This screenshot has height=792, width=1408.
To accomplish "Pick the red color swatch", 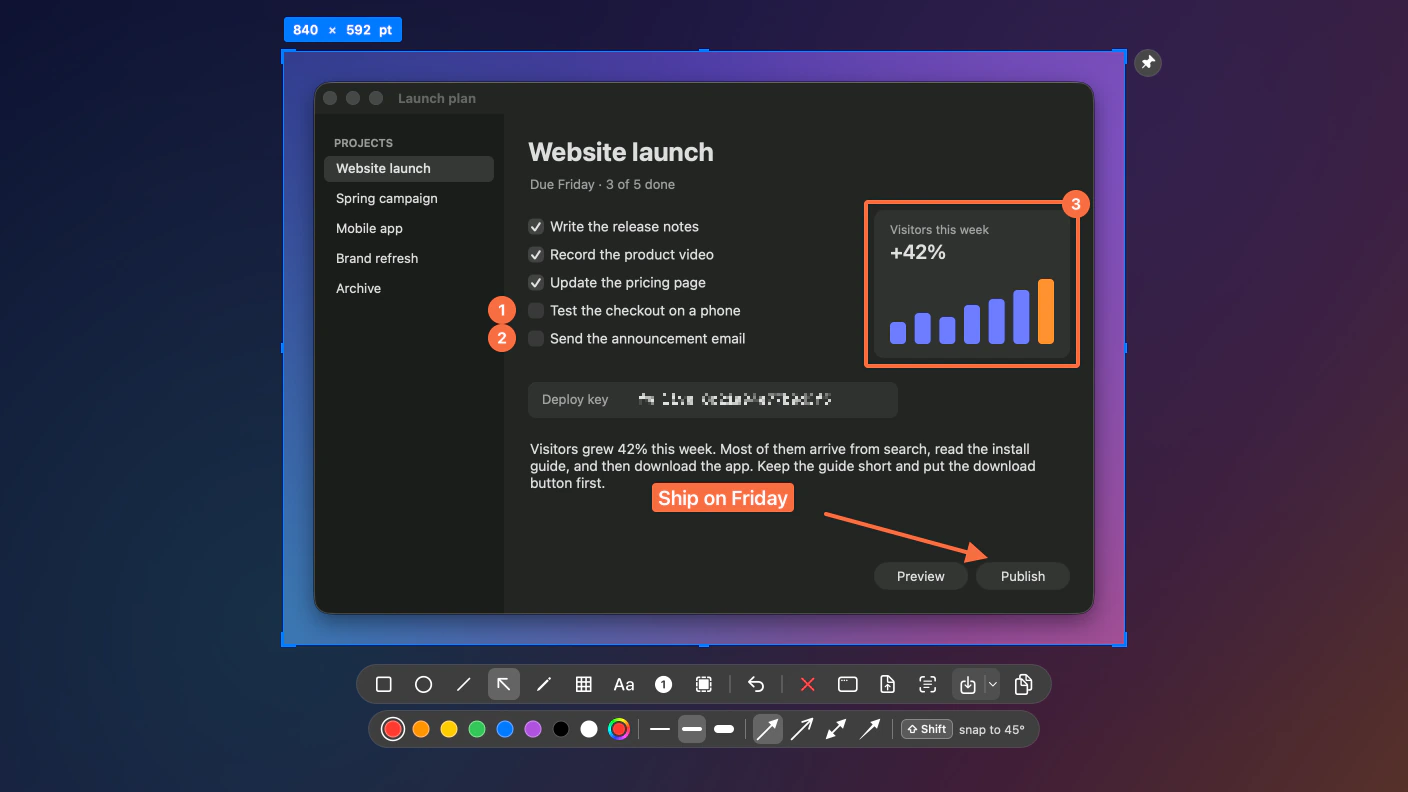I will click(x=393, y=729).
